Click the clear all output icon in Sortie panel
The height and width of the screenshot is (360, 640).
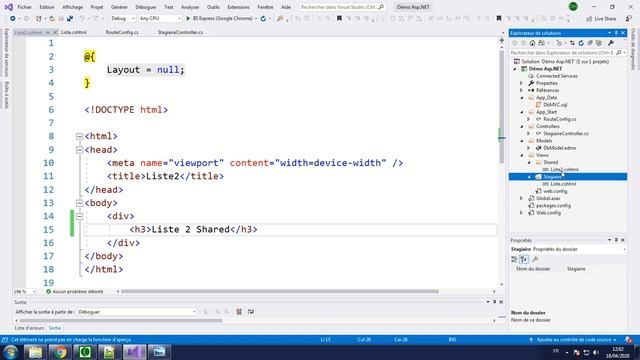(239, 312)
